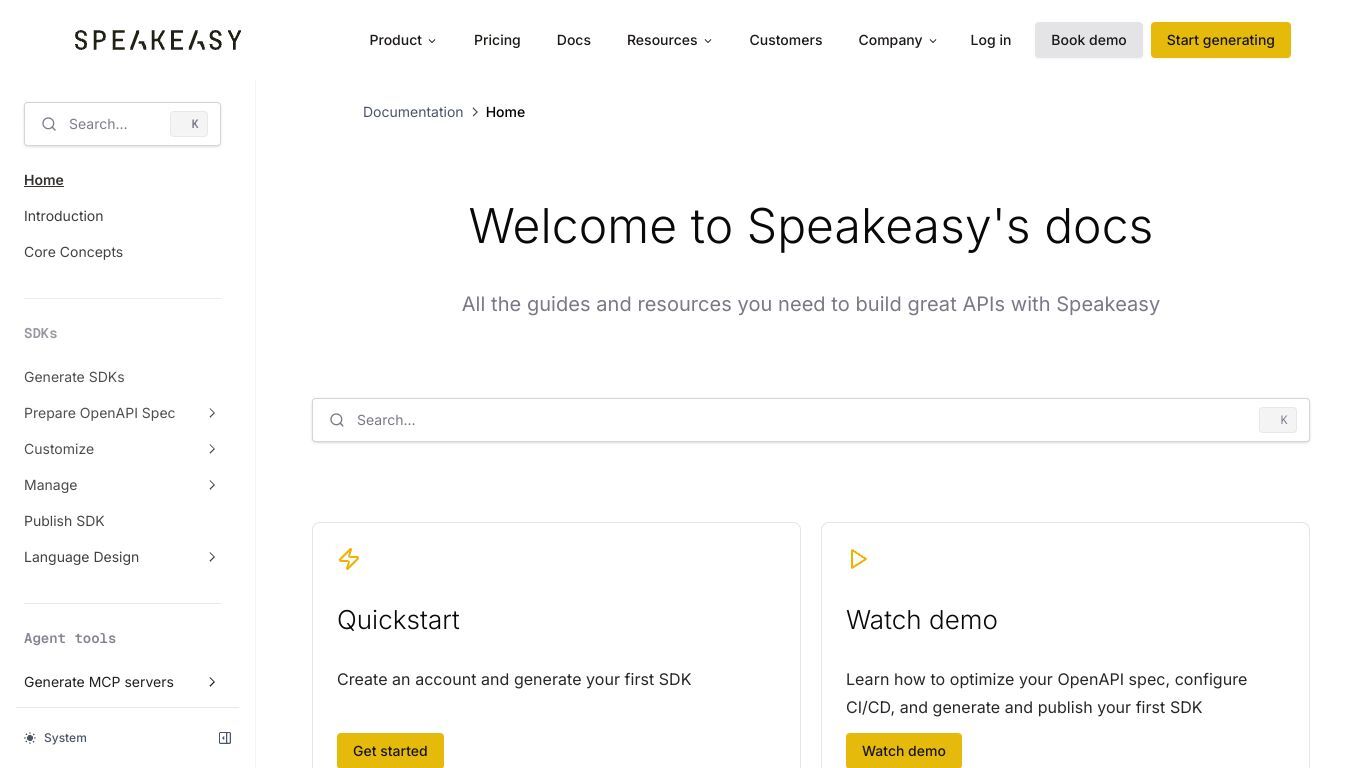Open Manage page in the sidebar

click(x=50, y=485)
